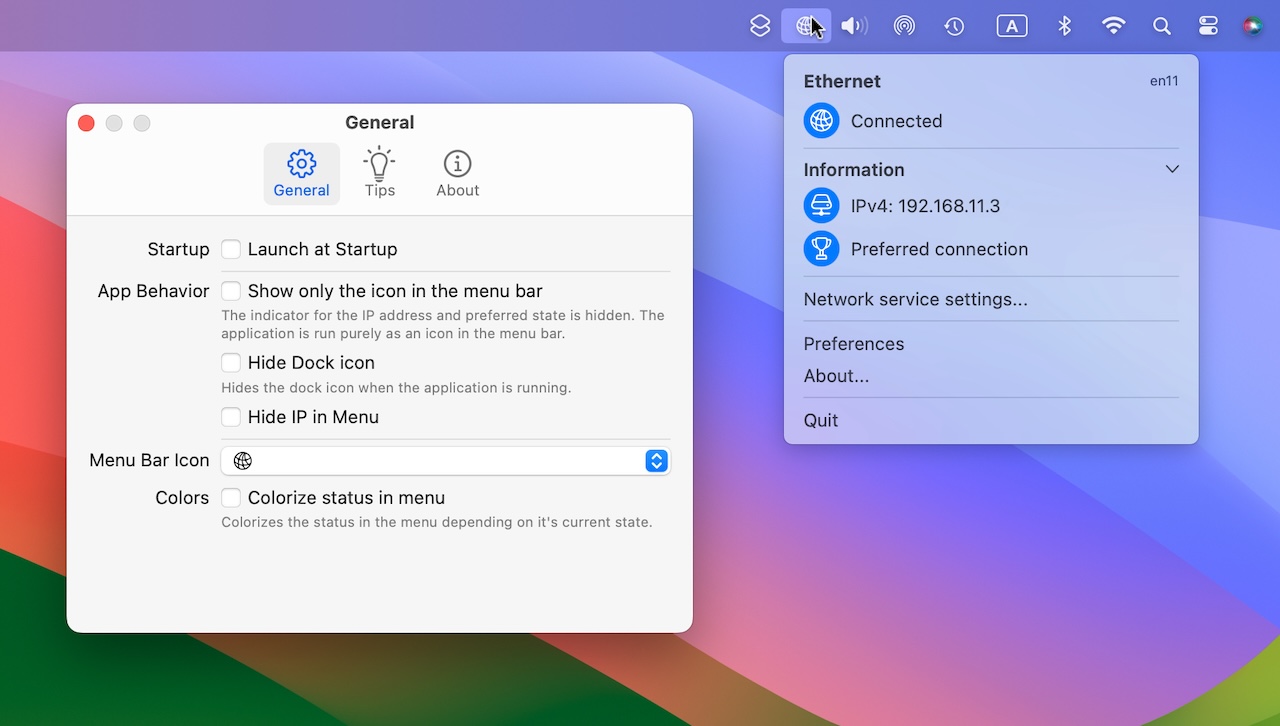Click the Colors label
Screen dimensions: 1280x726
[x=182, y=498]
